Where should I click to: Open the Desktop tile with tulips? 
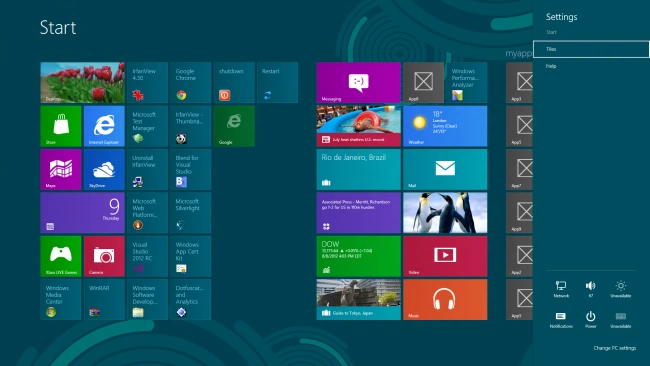(x=82, y=82)
